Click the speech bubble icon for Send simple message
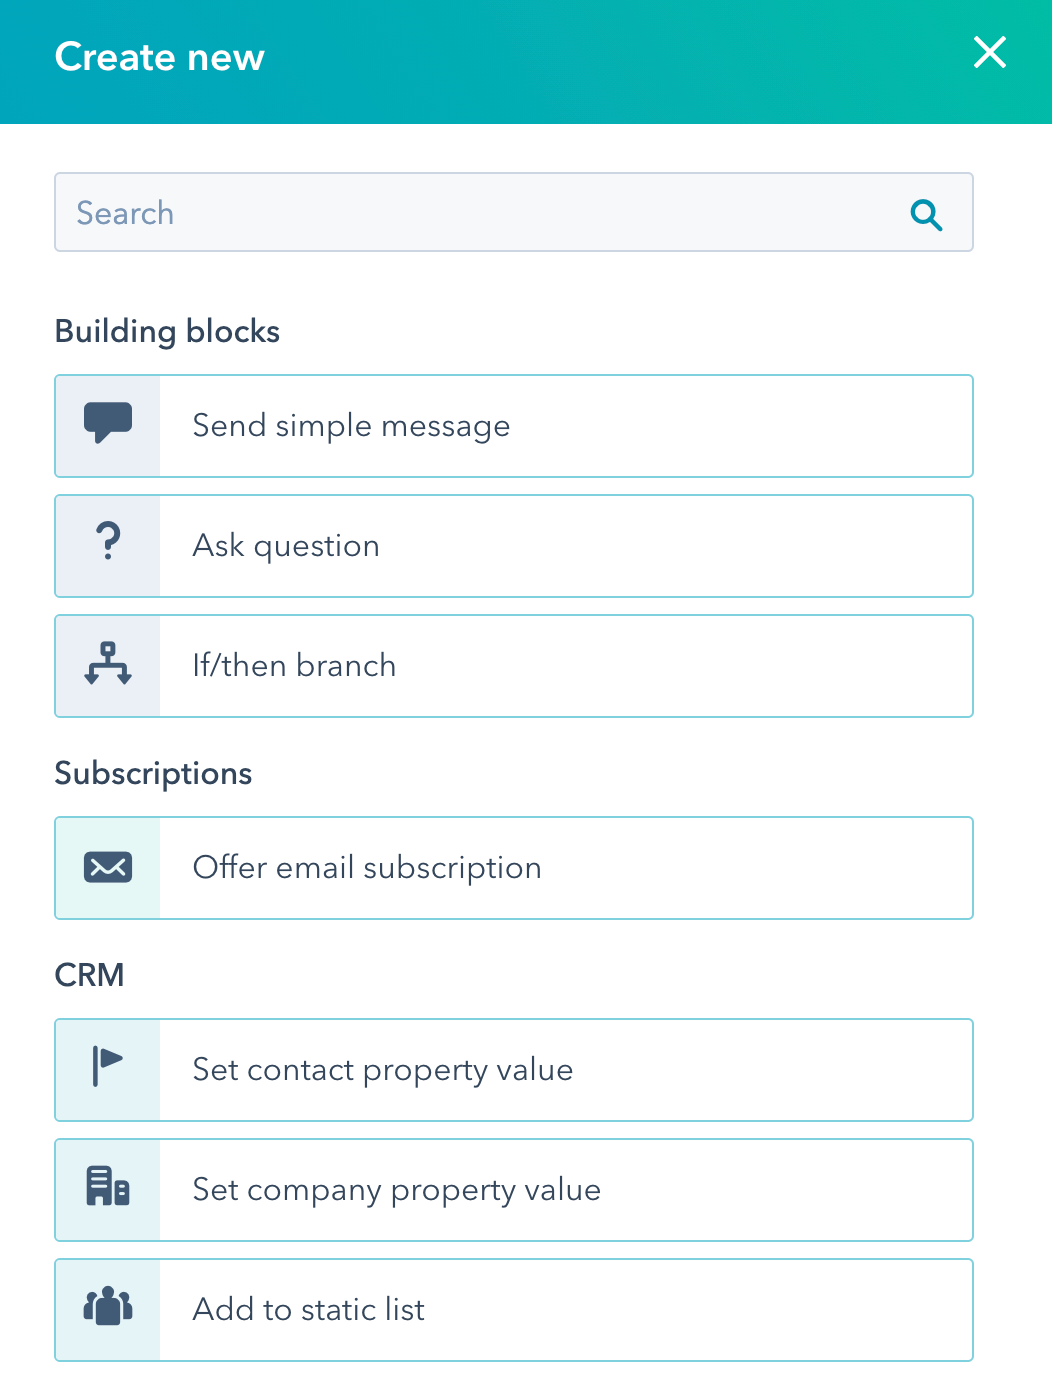 108,425
